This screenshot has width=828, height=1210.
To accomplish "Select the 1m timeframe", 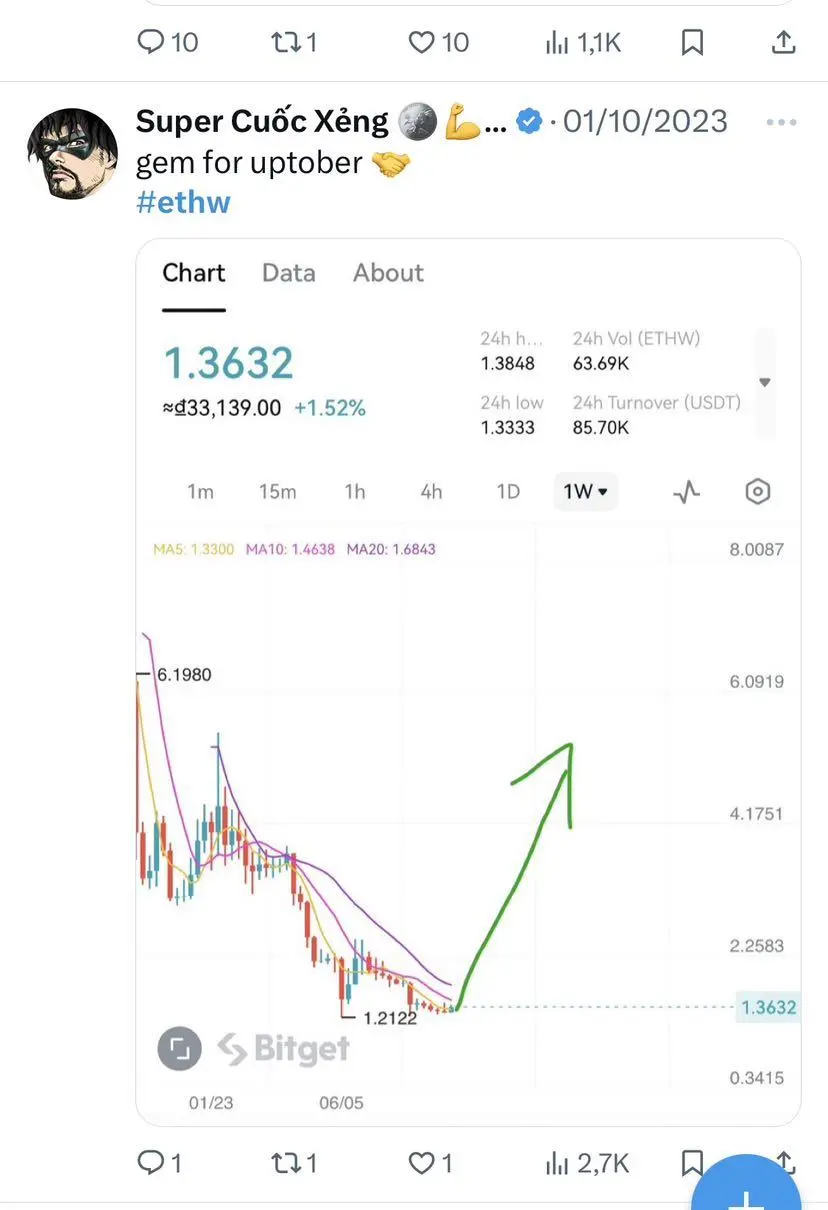I will click(200, 491).
